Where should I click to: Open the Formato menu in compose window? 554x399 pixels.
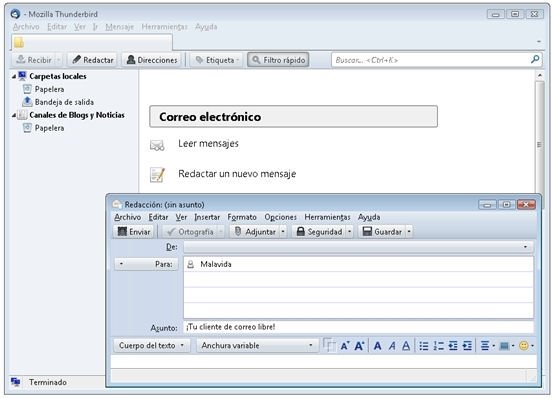[242, 217]
